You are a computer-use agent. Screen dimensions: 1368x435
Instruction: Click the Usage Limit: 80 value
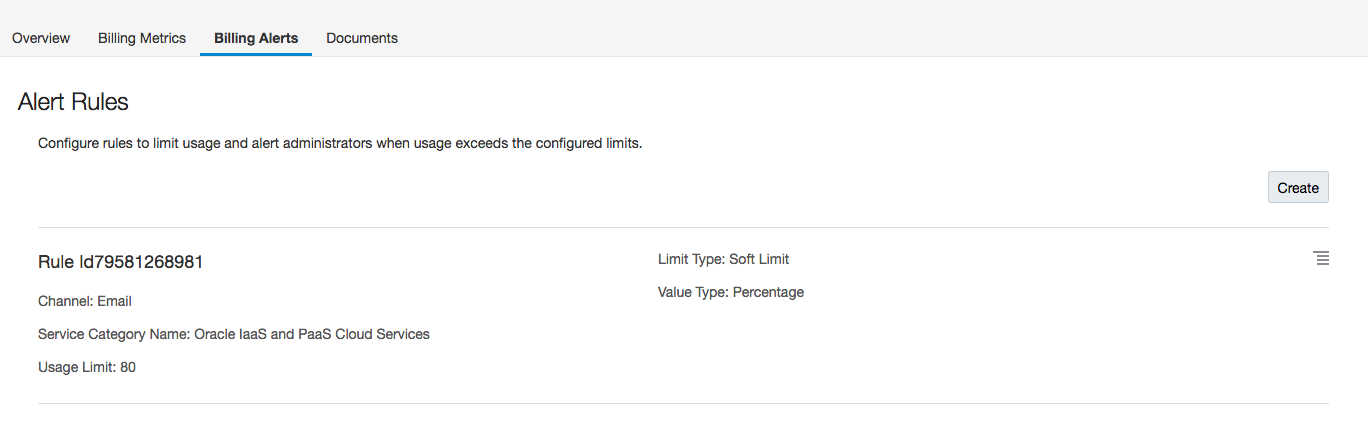(87, 367)
